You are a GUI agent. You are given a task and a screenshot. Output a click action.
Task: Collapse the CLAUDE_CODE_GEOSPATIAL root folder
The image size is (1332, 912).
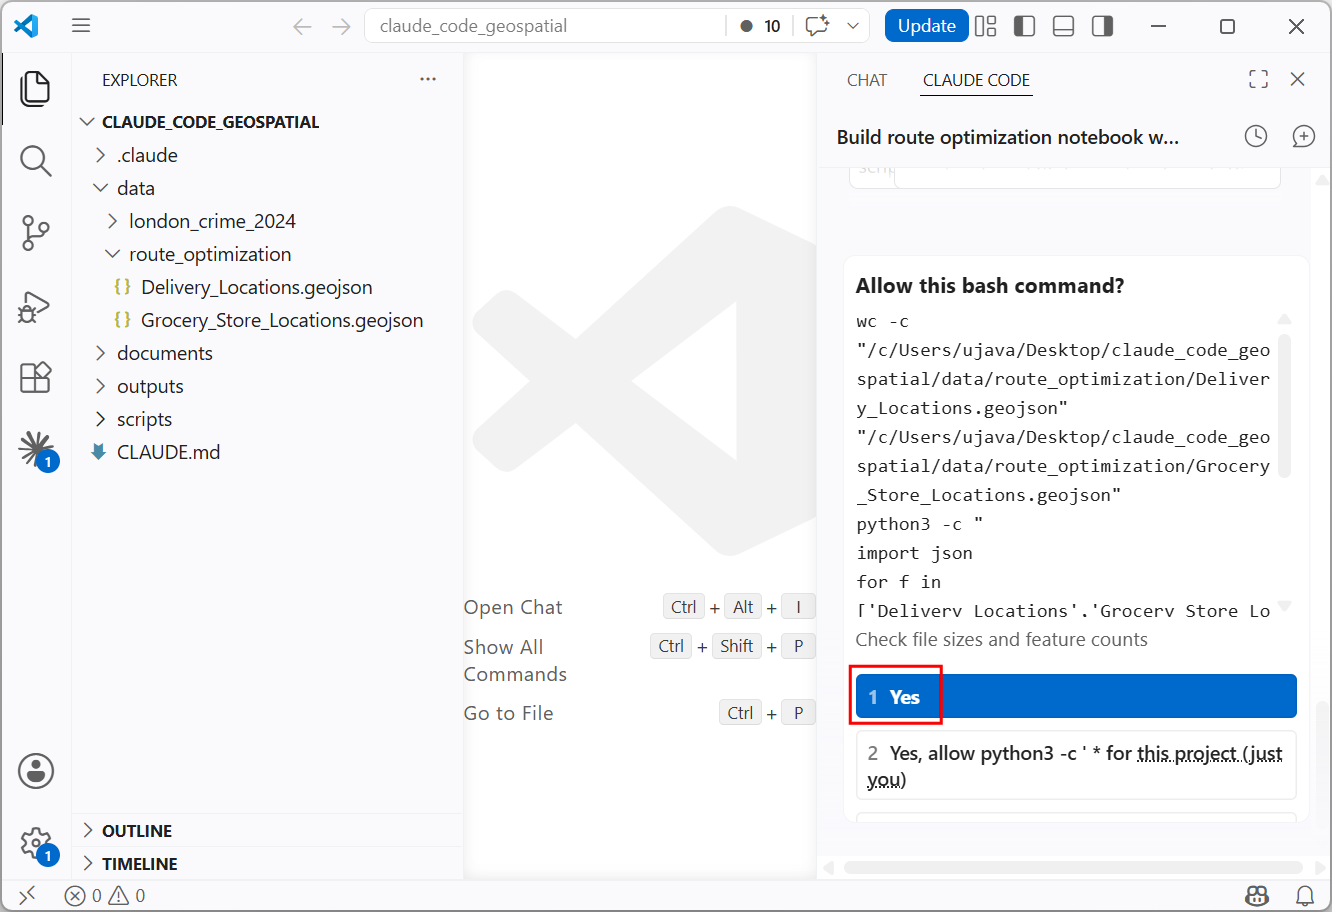[210, 122]
